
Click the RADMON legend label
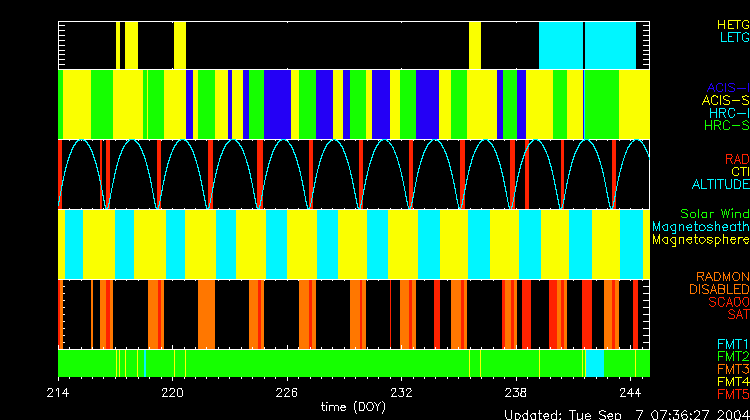pos(724,277)
